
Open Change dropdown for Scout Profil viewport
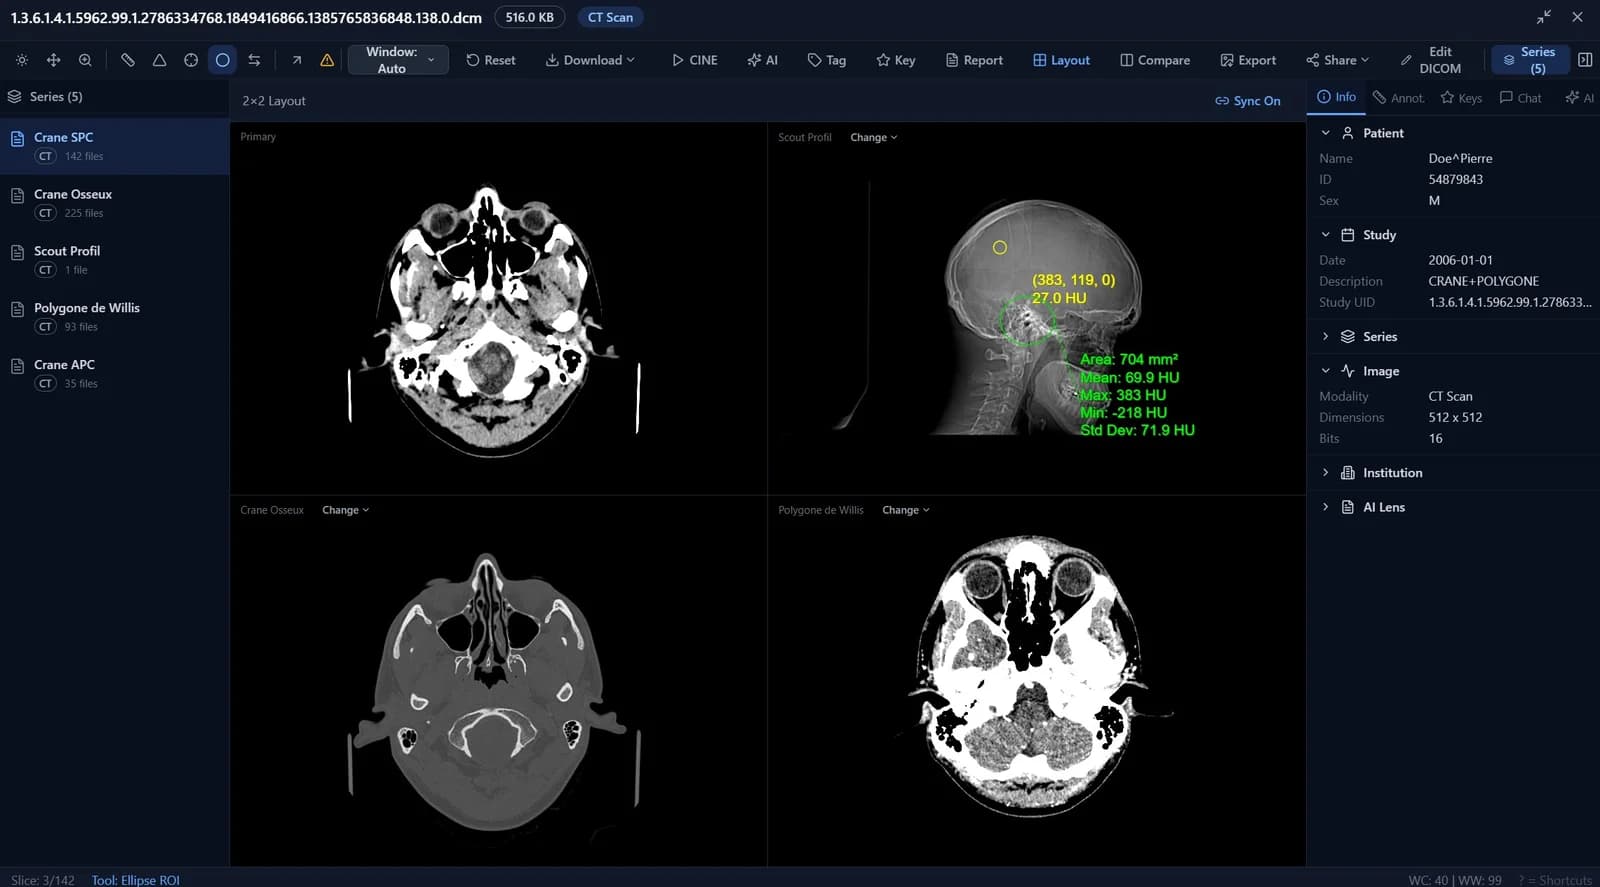pos(874,137)
